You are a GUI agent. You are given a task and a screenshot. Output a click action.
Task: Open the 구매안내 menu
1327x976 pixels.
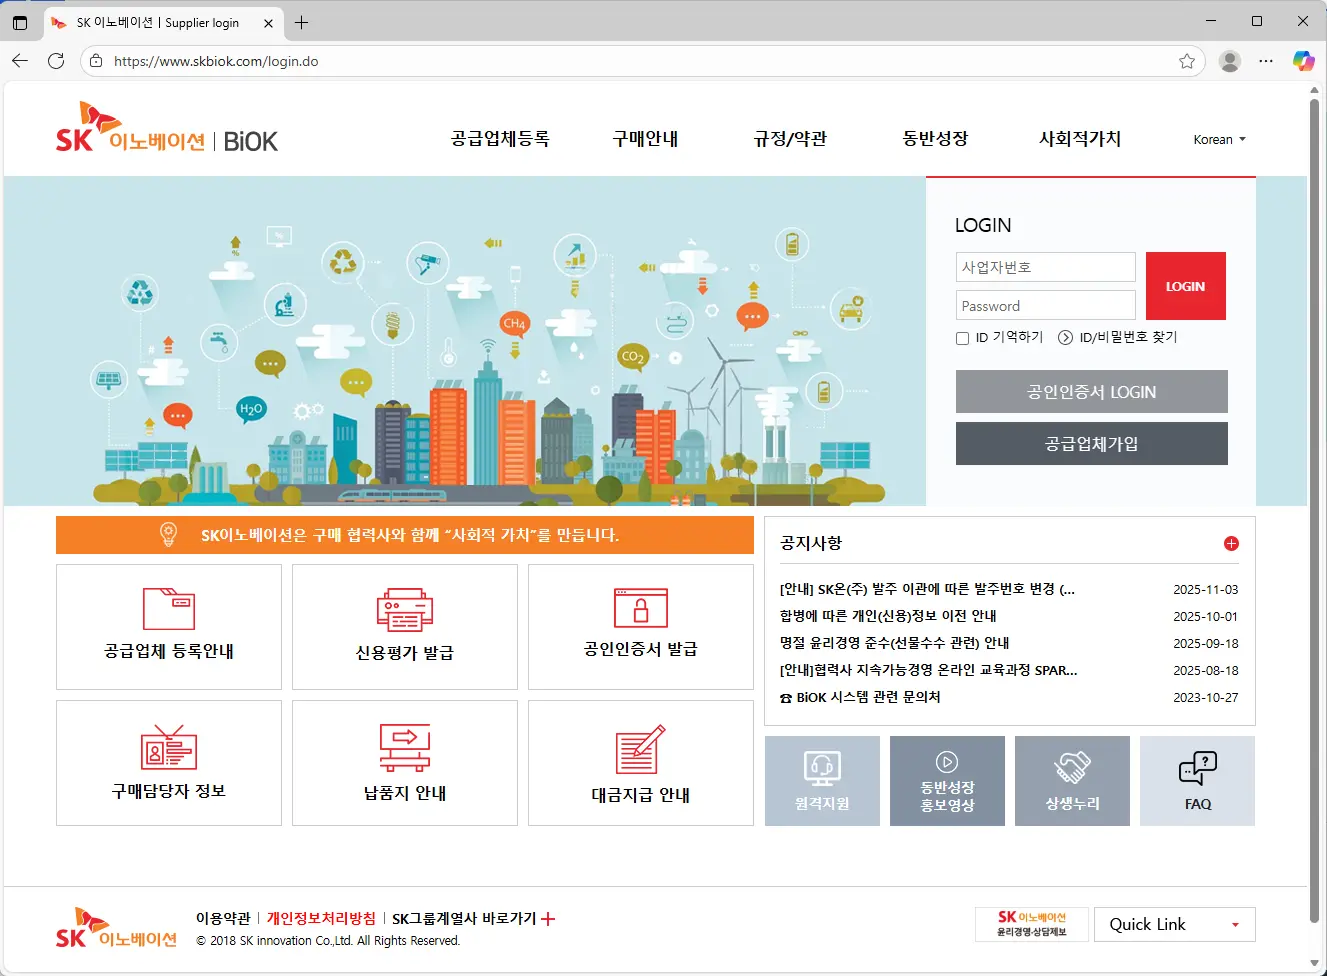(645, 139)
